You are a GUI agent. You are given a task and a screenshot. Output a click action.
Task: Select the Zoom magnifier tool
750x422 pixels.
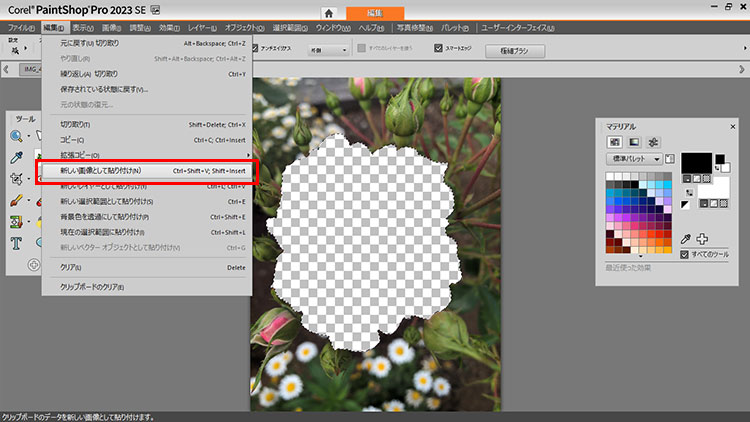pos(17,136)
